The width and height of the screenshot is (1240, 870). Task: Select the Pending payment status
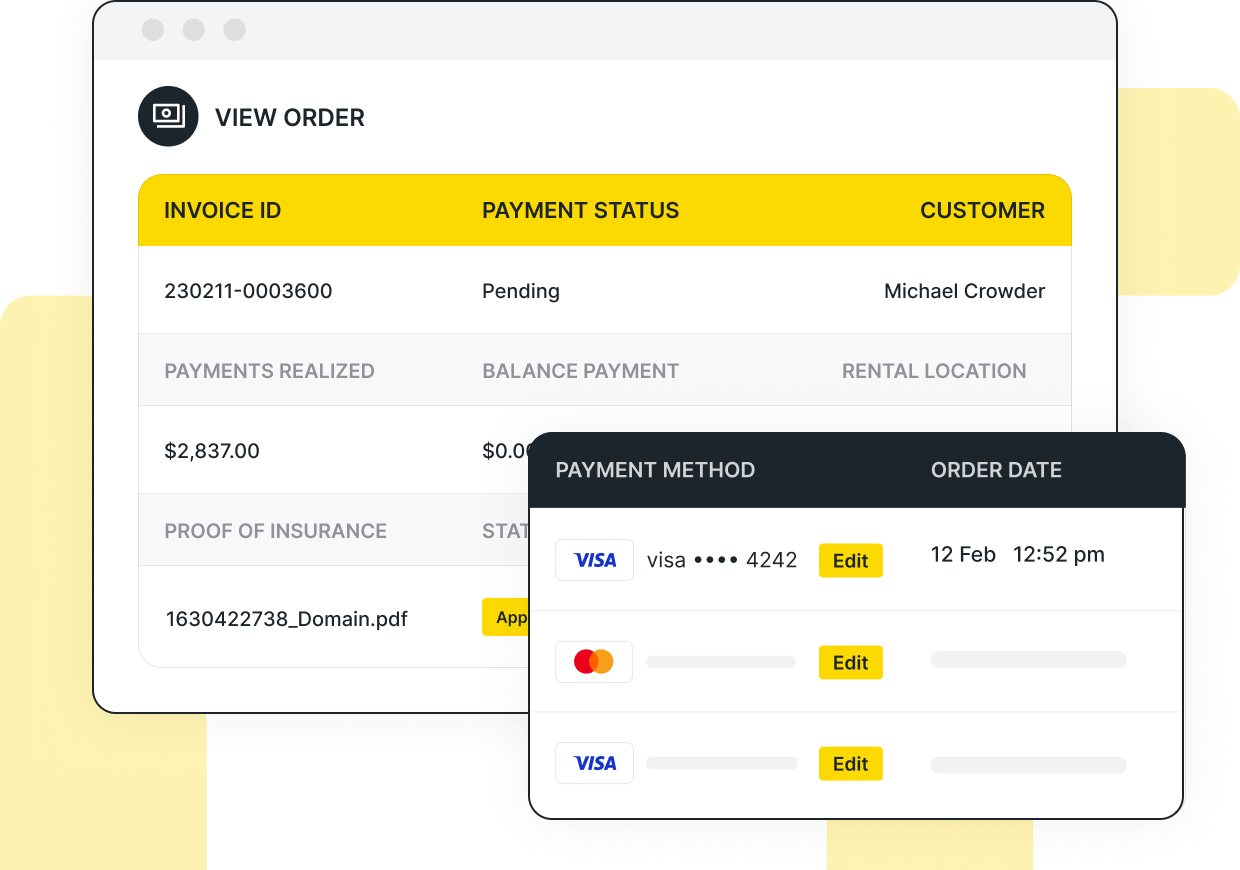click(x=520, y=291)
